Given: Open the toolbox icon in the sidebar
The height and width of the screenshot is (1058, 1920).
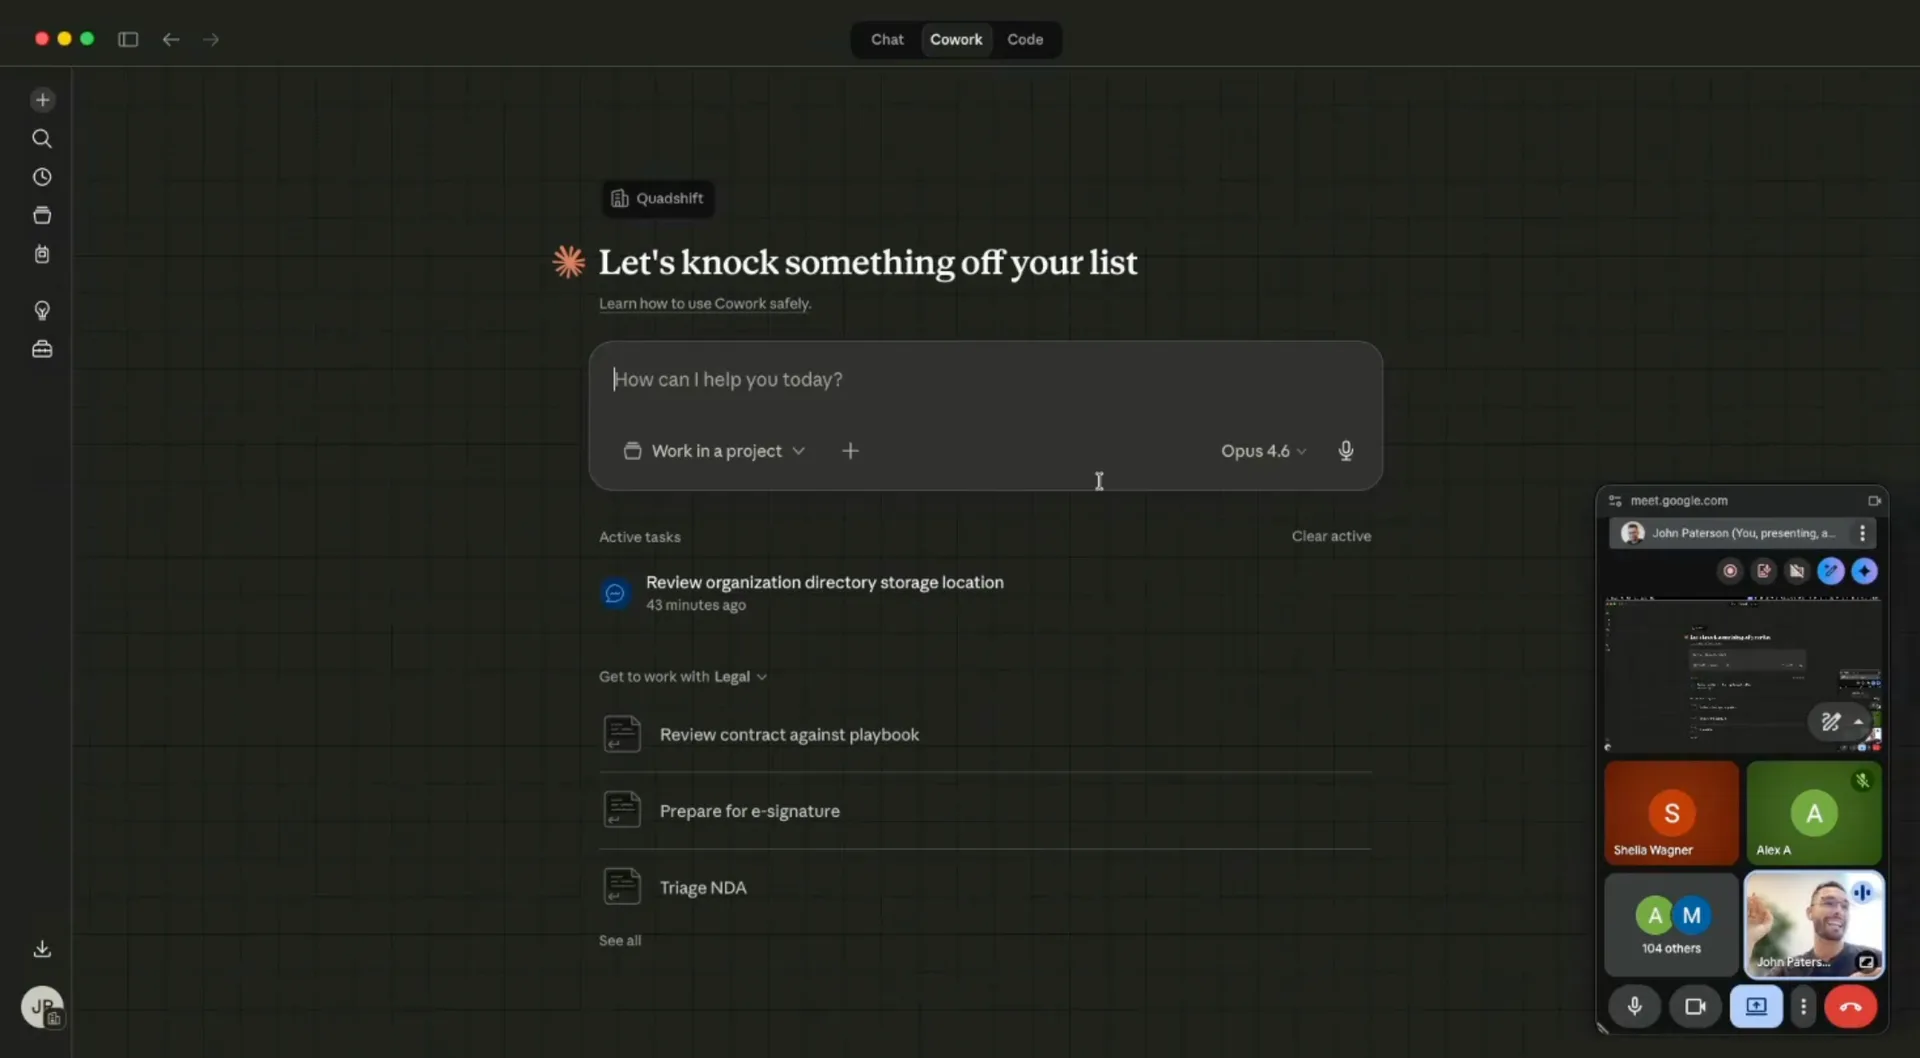Looking at the screenshot, I should pyautogui.click(x=42, y=349).
